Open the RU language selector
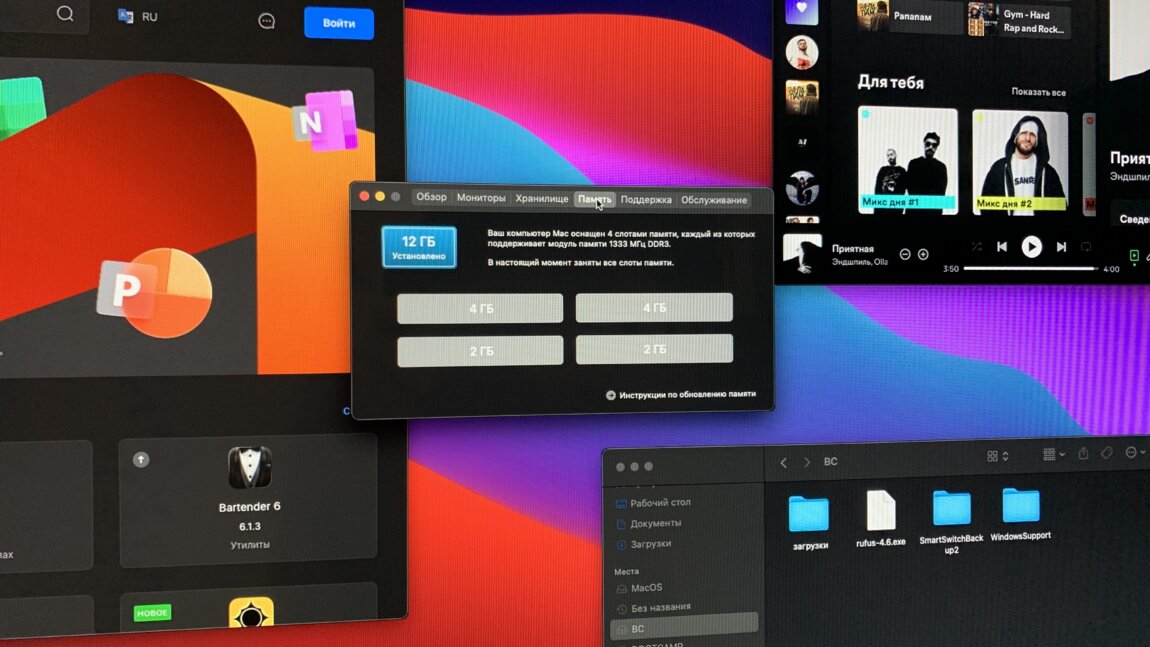The width and height of the screenshot is (1150, 647). 138,17
